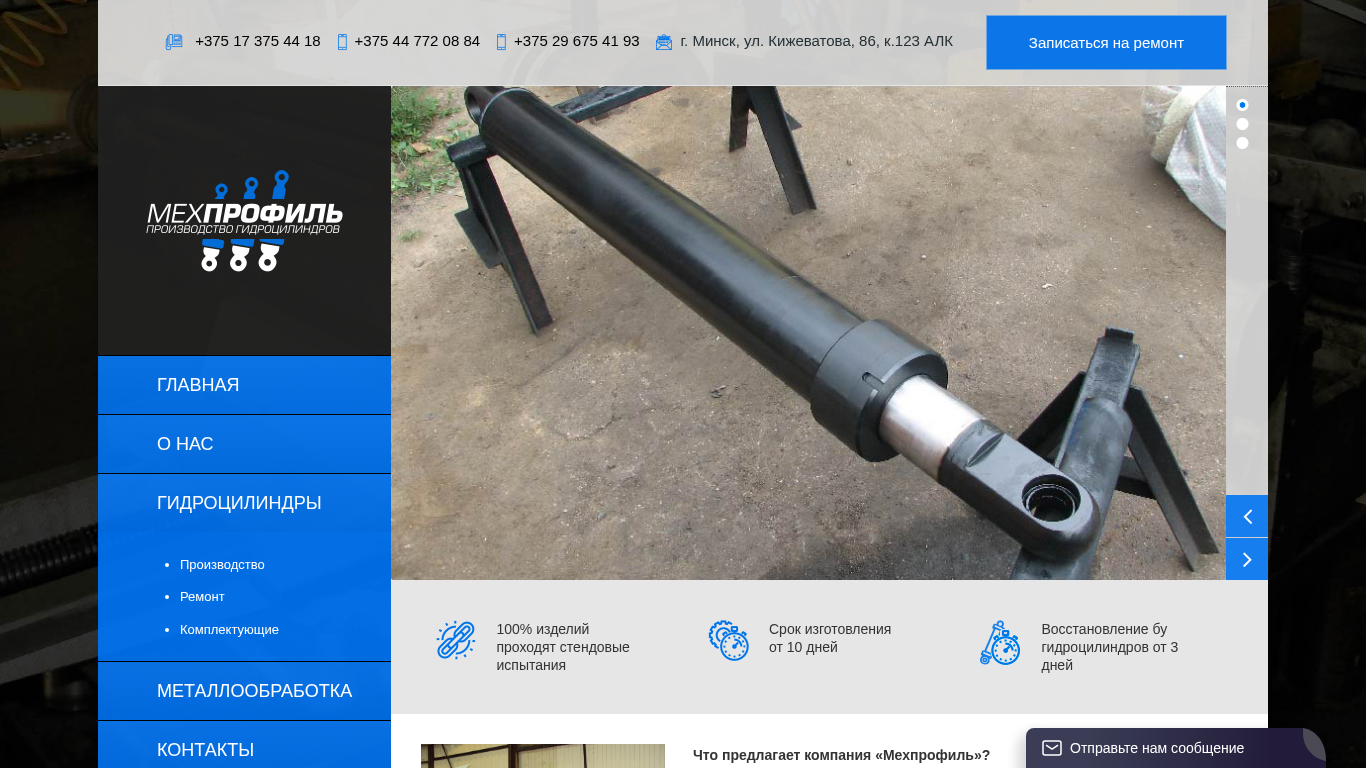Call phone number +375 44 772 08 84

click(x=417, y=41)
